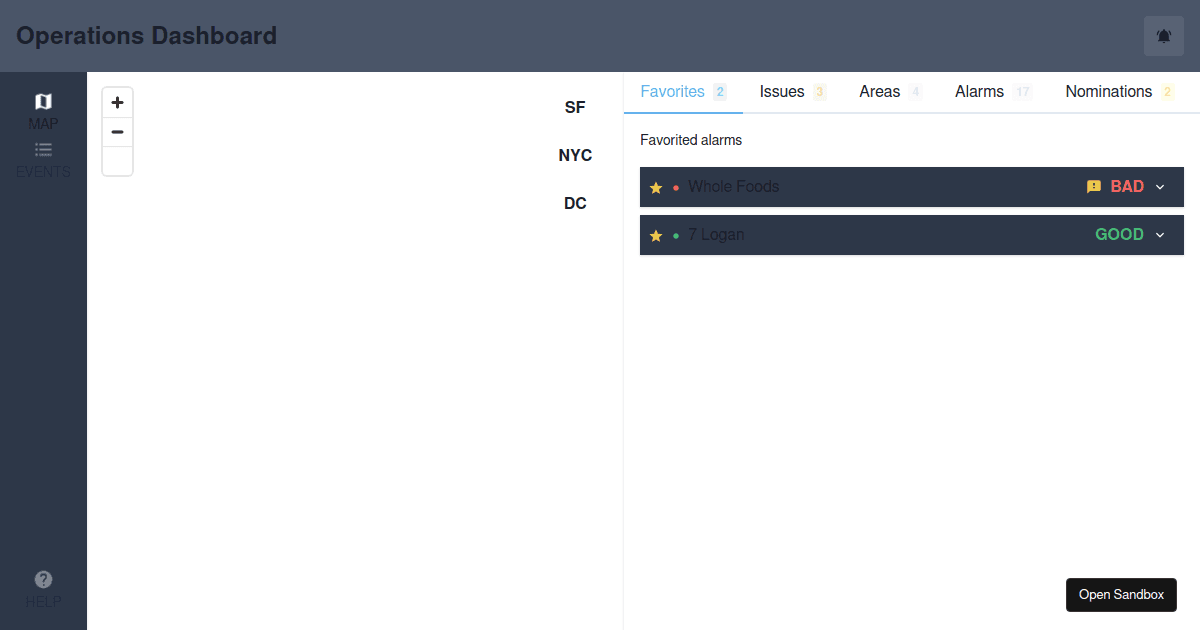Click the Open Sandbox button
The image size is (1200, 630).
[1121, 594]
